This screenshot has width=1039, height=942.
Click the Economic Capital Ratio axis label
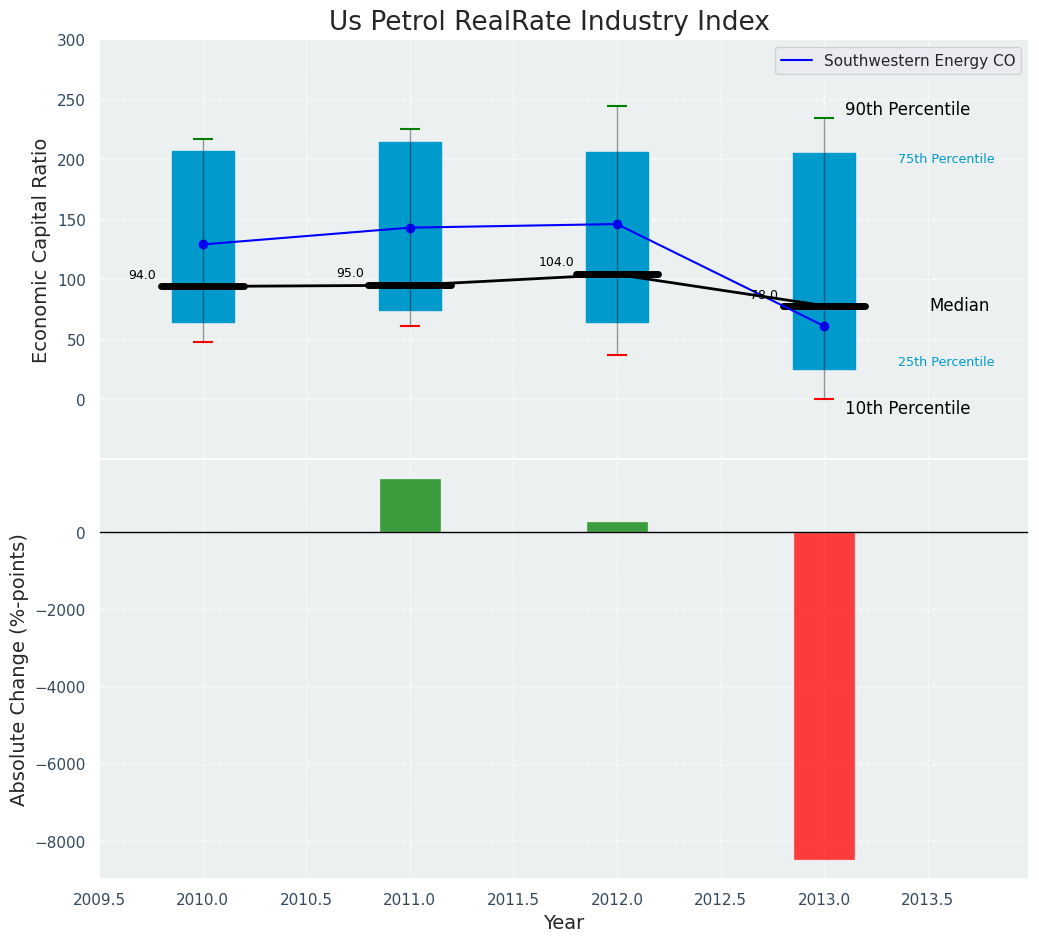(x=40, y=250)
